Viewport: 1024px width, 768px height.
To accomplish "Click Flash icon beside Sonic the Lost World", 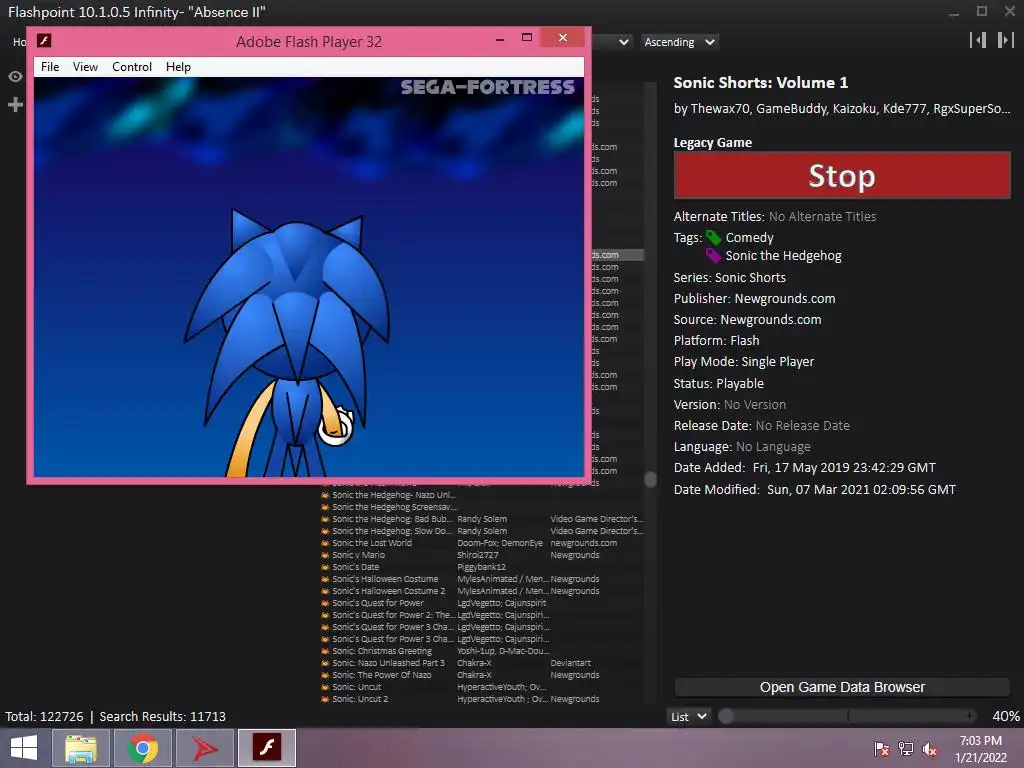I will point(325,543).
